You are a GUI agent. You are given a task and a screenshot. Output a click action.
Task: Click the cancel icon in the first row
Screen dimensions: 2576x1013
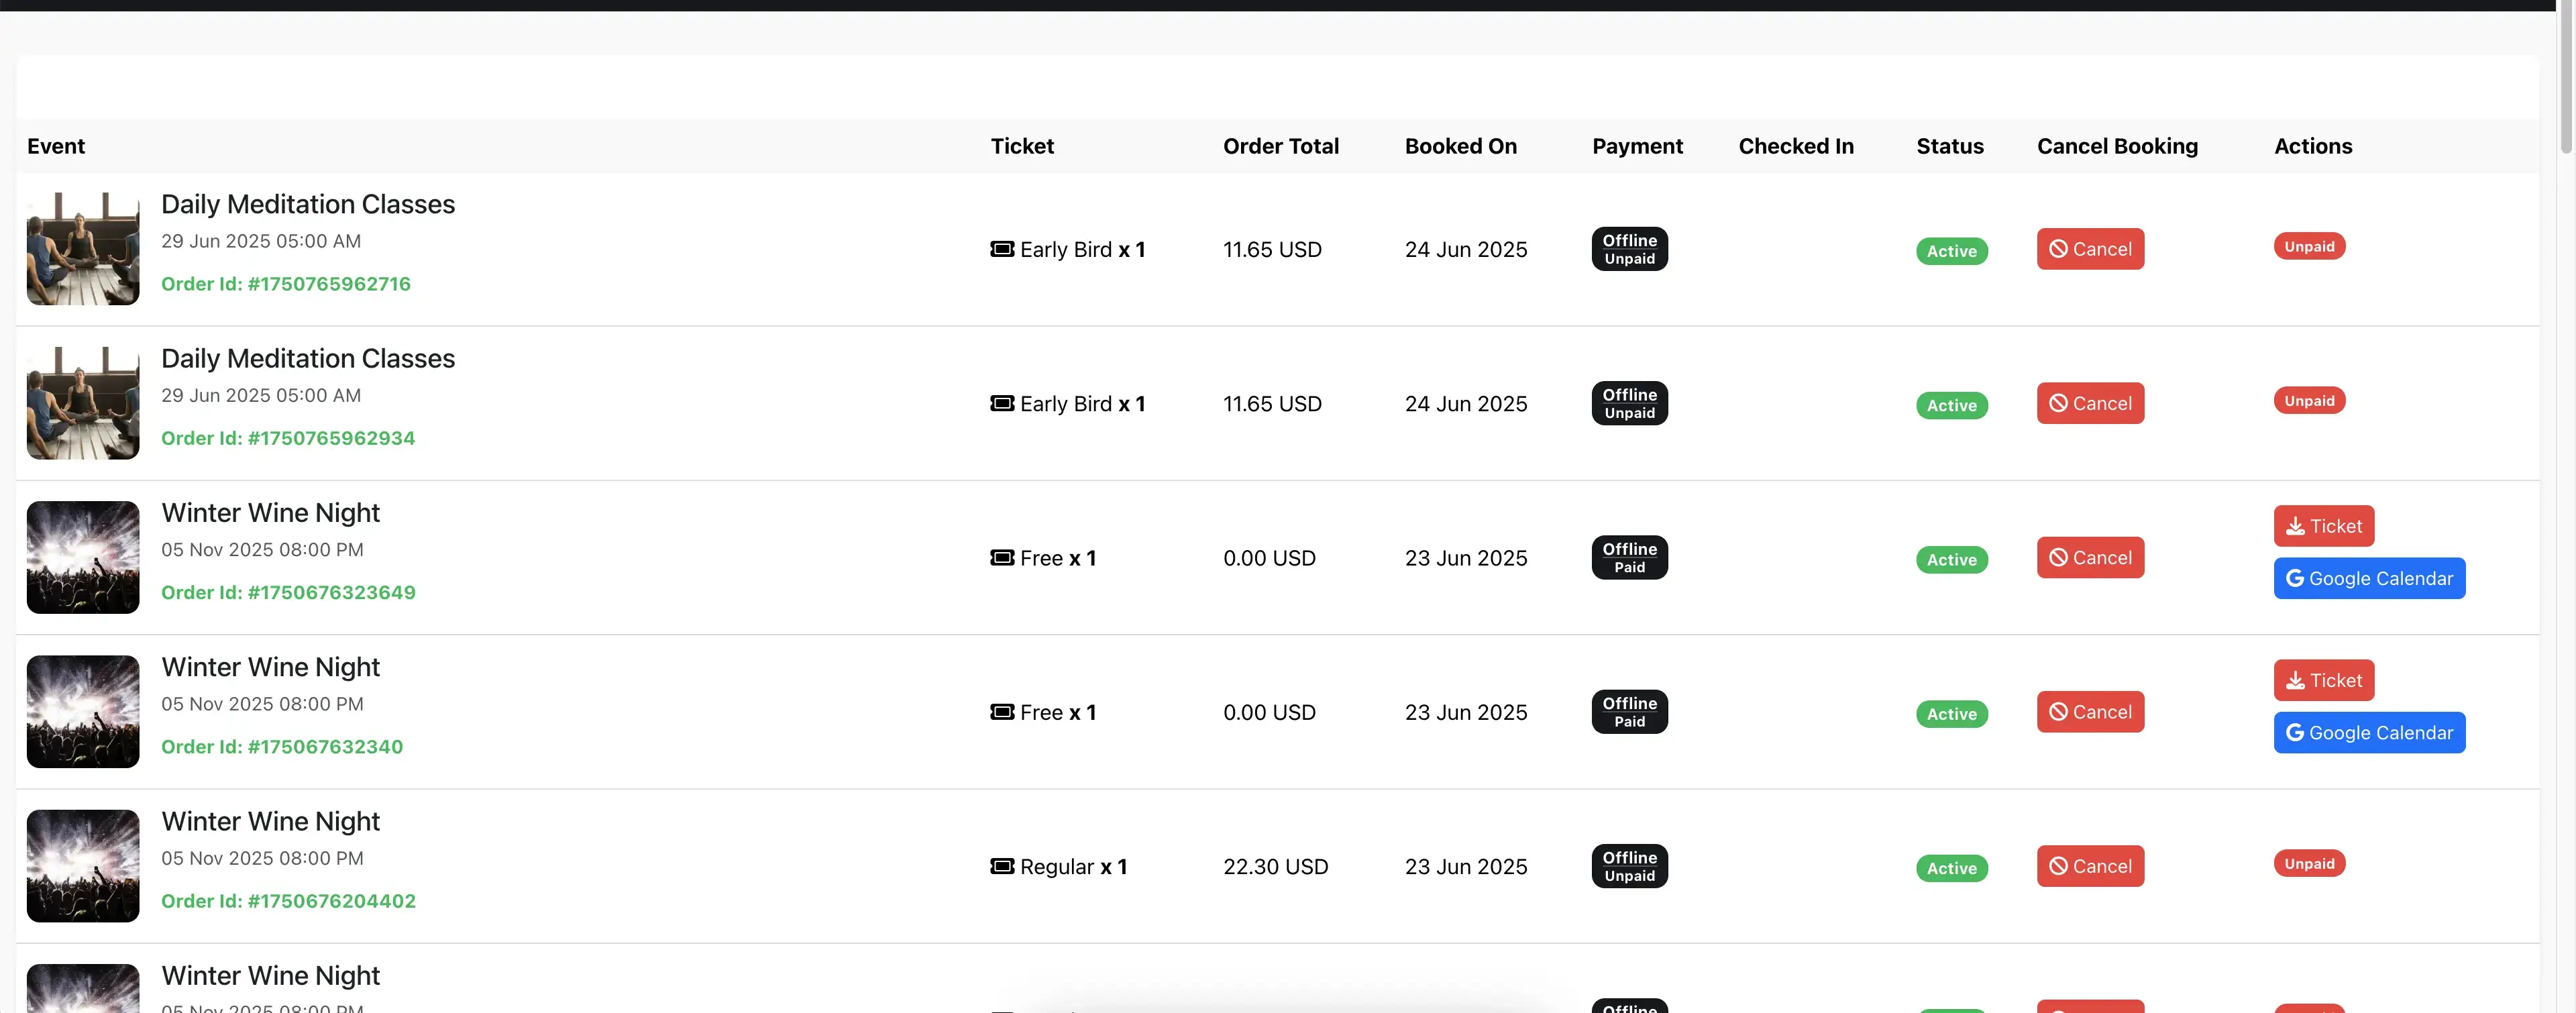coord(2059,249)
